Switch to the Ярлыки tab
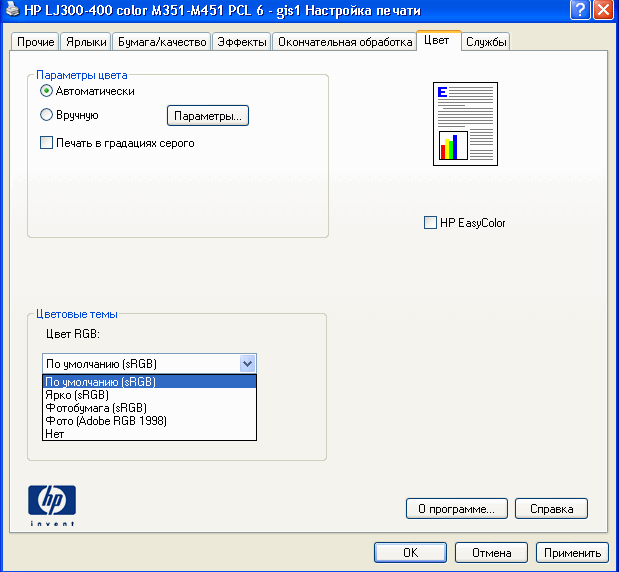The image size is (619, 572). pos(86,42)
